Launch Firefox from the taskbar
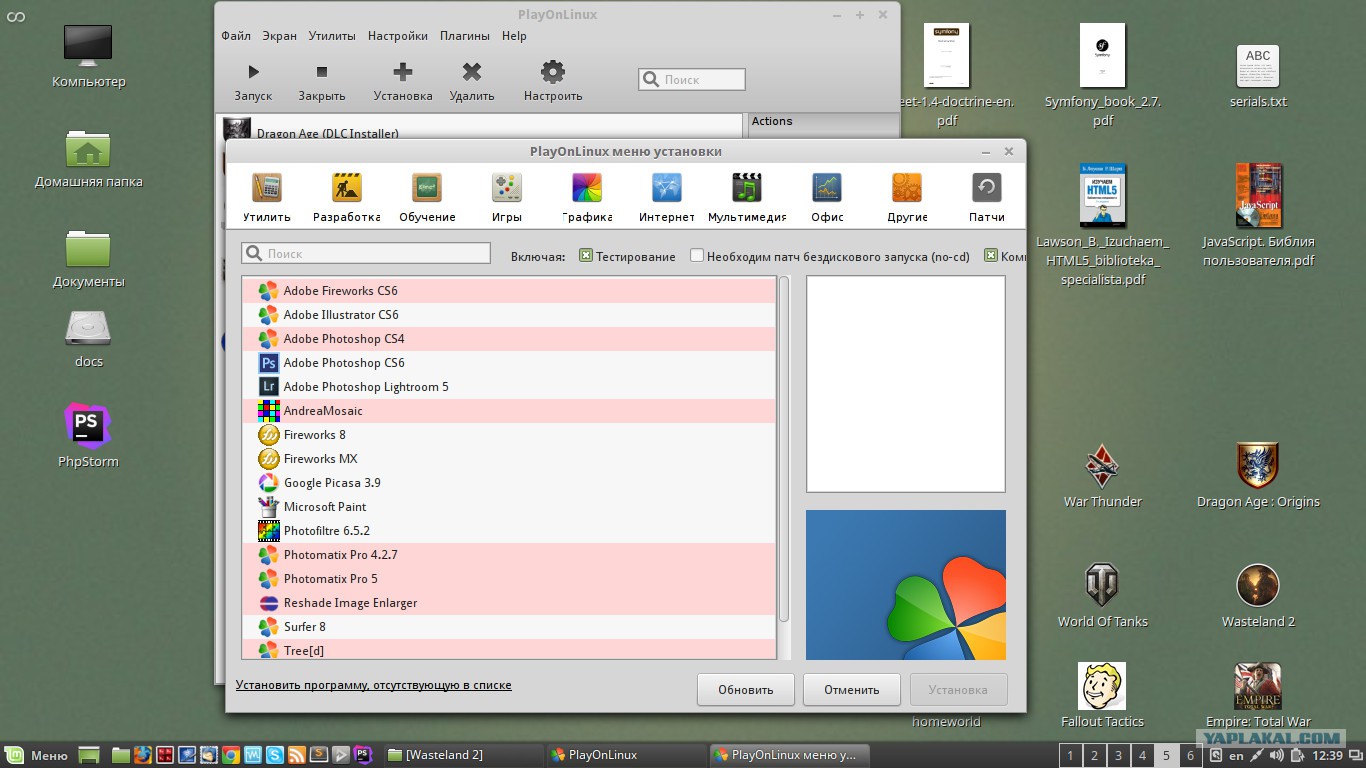The width and height of the screenshot is (1366, 768). tap(143, 755)
